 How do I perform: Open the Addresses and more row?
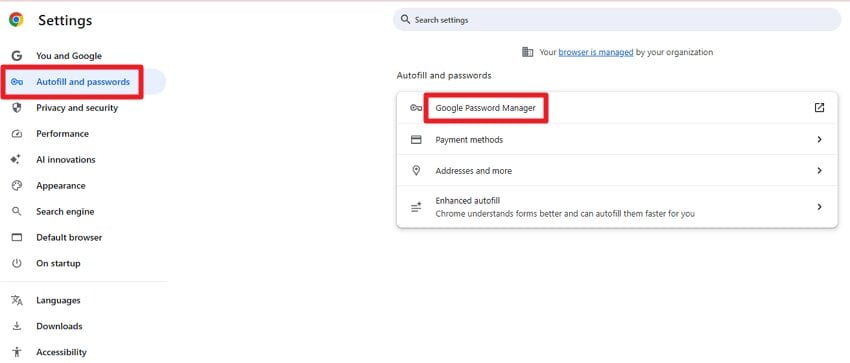click(x=617, y=171)
